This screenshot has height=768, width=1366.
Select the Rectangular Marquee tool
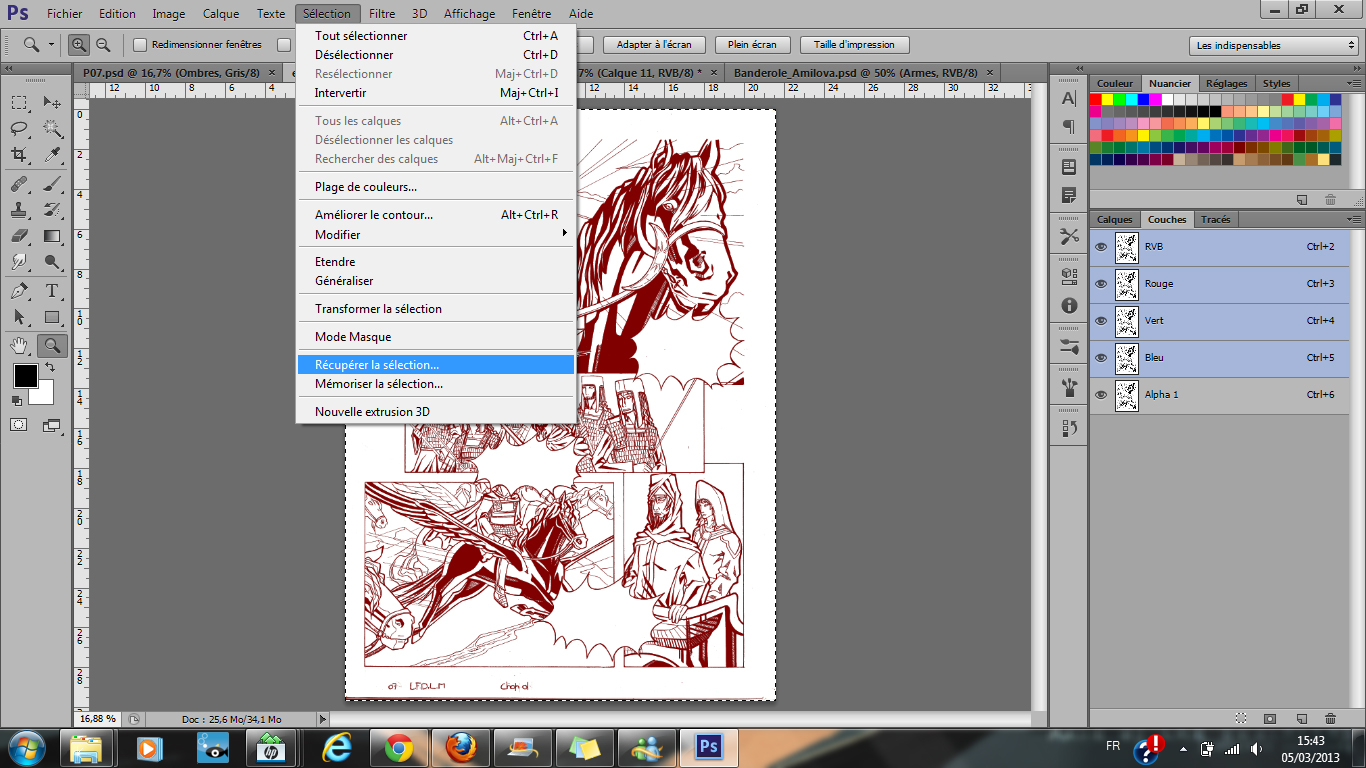click(x=19, y=103)
